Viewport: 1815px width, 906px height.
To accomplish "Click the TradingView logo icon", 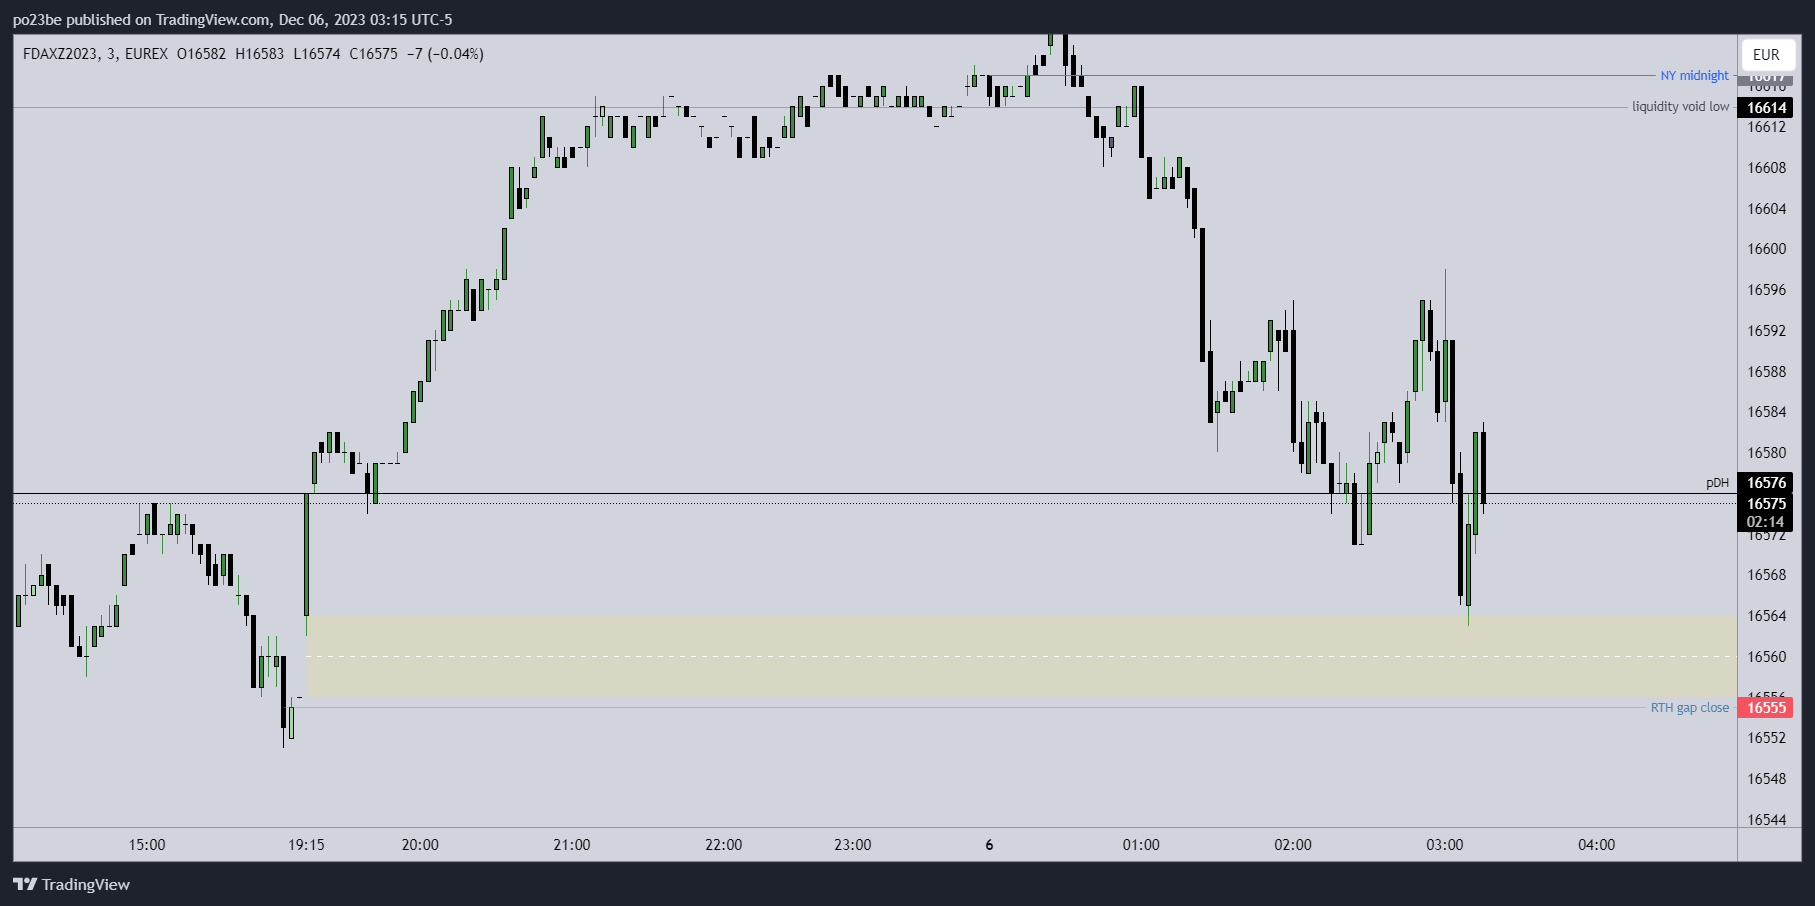I will click(x=25, y=884).
